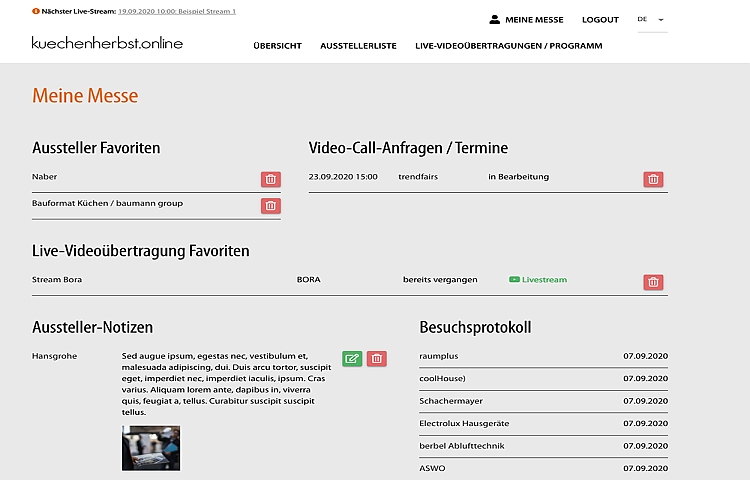The height and width of the screenshot is (480, 750).
Task: Open the Hansgrohe note image thumbnail
Action: 151,448
